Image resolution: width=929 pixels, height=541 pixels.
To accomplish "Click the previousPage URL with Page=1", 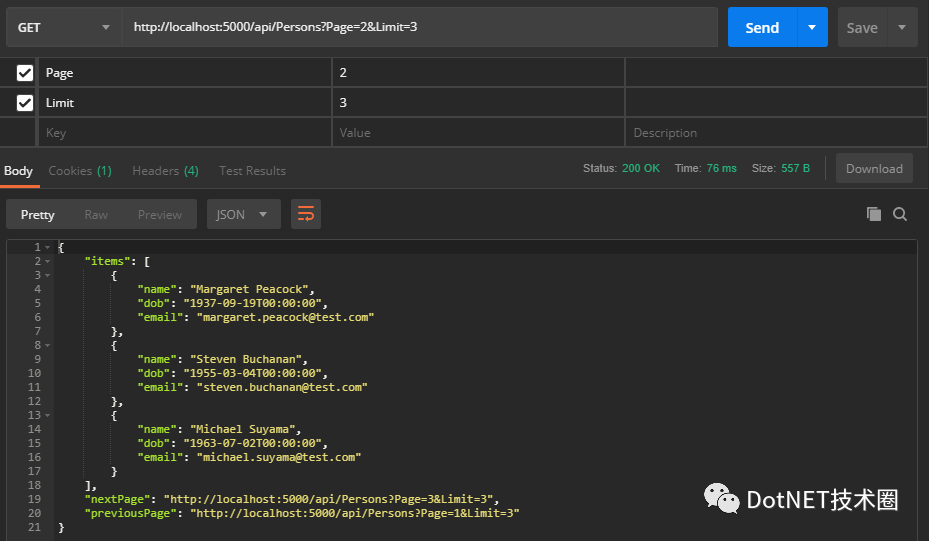I will [x=354, y=513].
